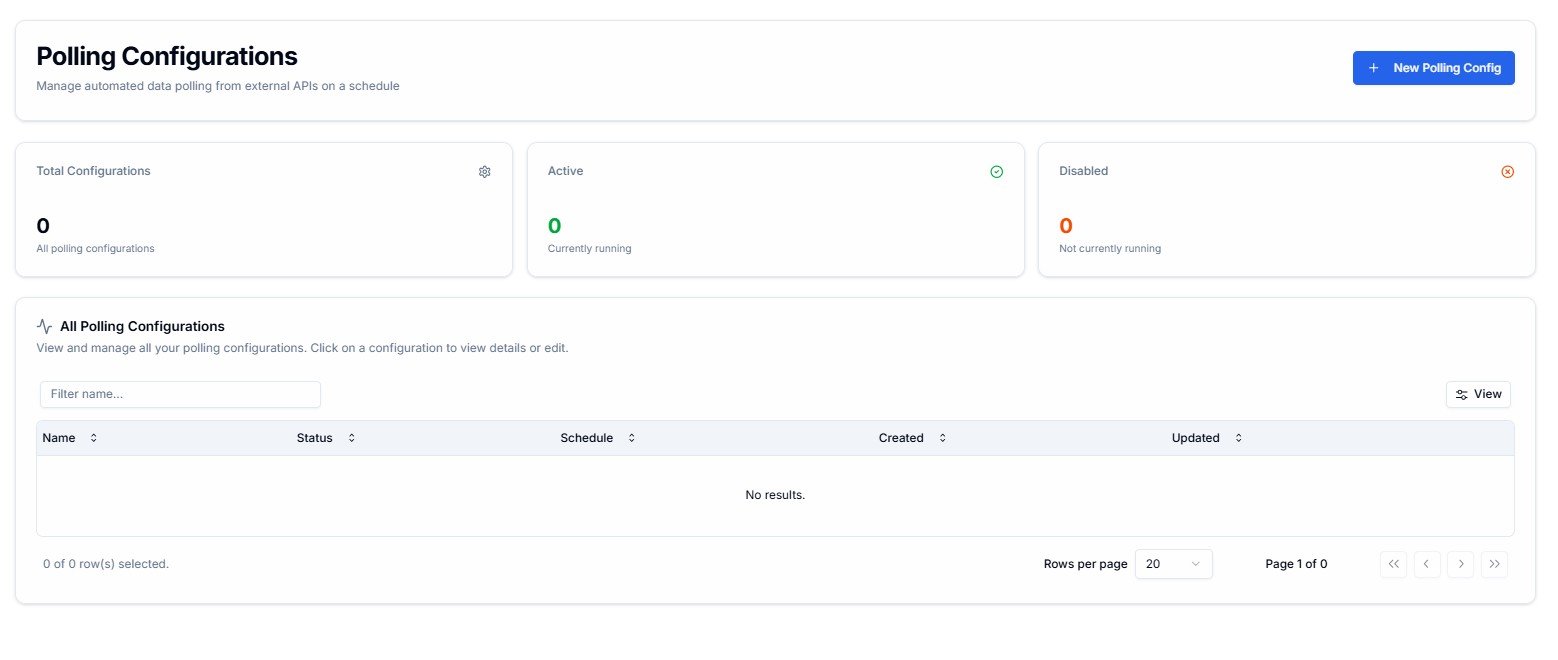This screenshot has height=660, width=1558.
Task: Click the New Polling Config button
Action: (x=1433, y=68)
